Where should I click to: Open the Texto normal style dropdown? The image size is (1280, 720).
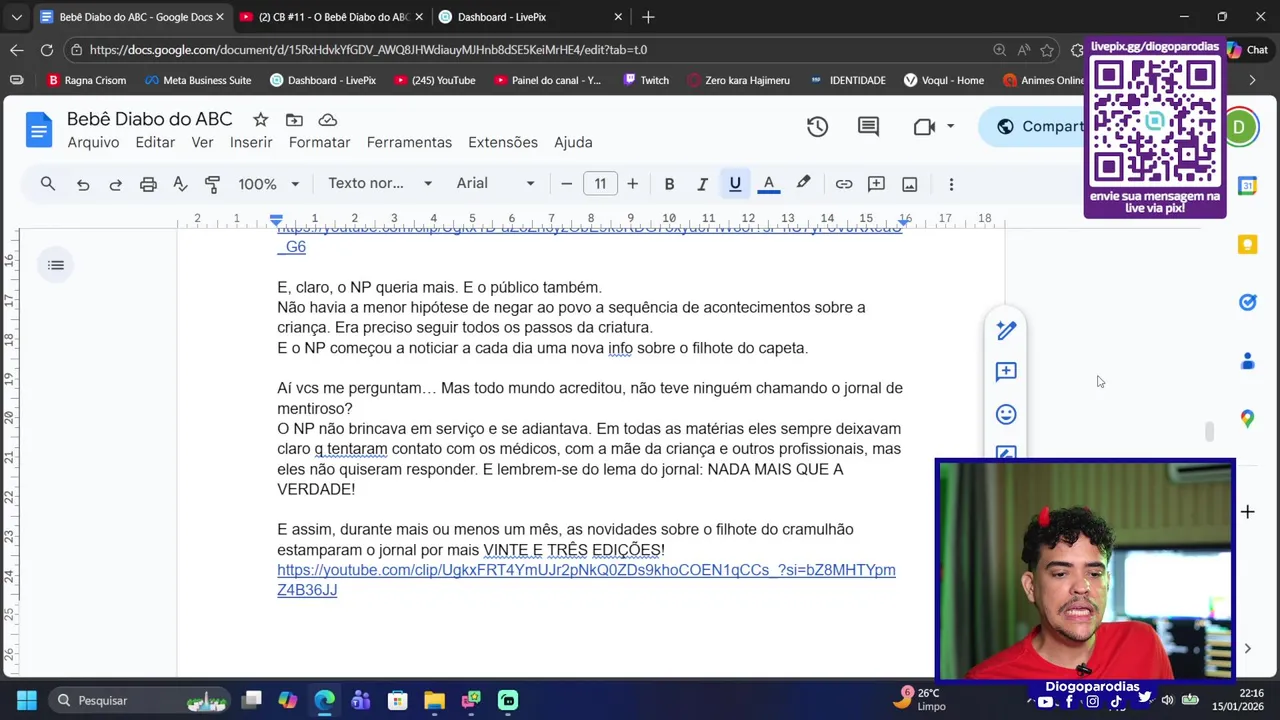point(380,184)
